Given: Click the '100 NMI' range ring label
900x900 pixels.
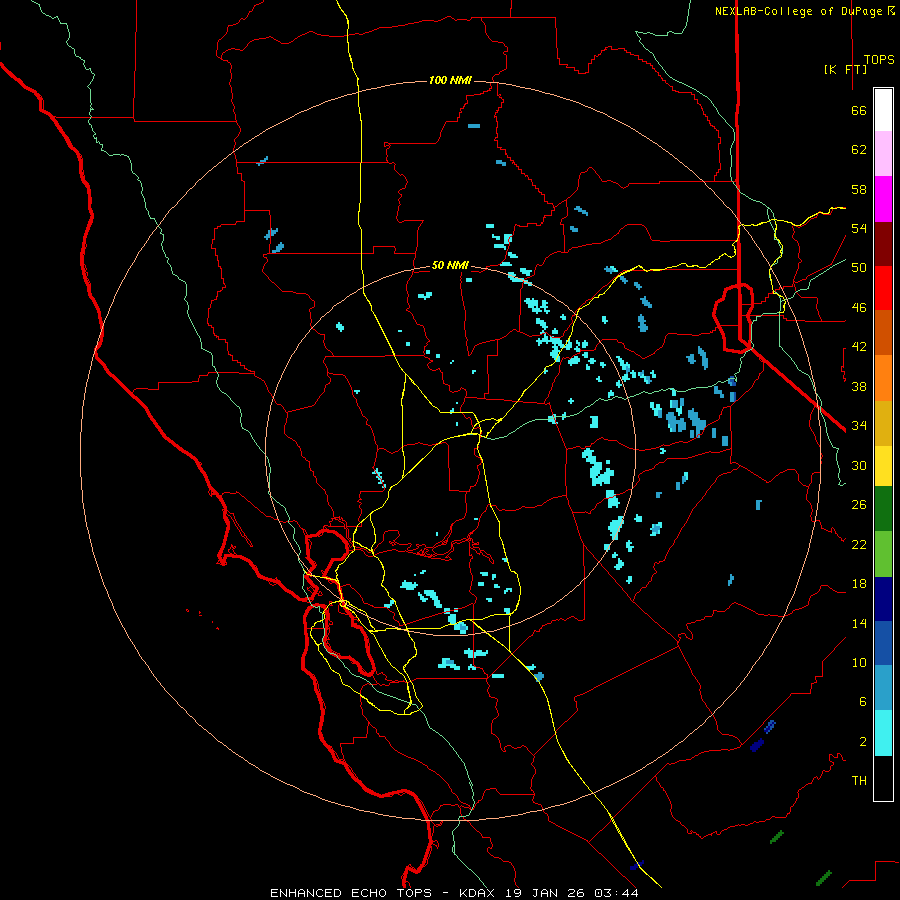Looking at the screenshot, I should [x=450, y=80].
